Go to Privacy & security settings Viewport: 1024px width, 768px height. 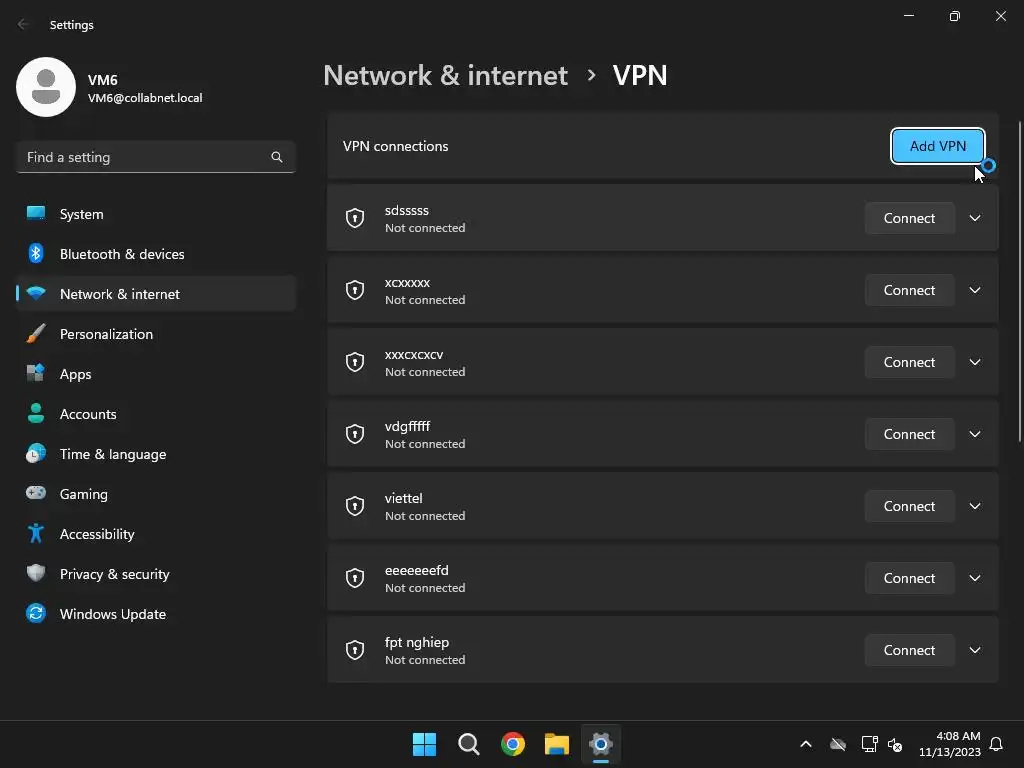click(114, 574)
